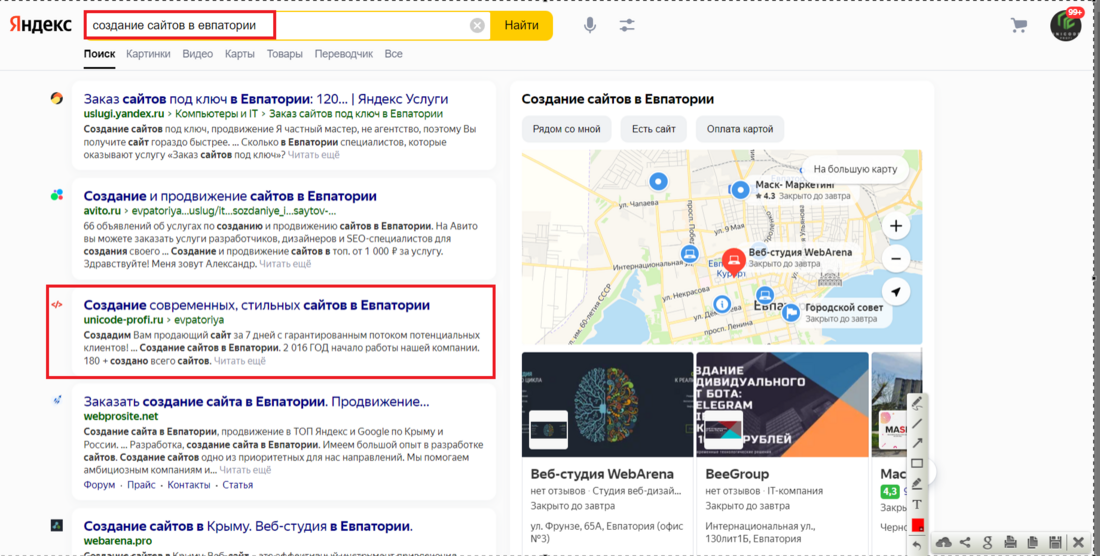This screenshot has width=1100, height=556.
Task: Open Прайс sitelink under webprosite
Action: coord(141,484)
